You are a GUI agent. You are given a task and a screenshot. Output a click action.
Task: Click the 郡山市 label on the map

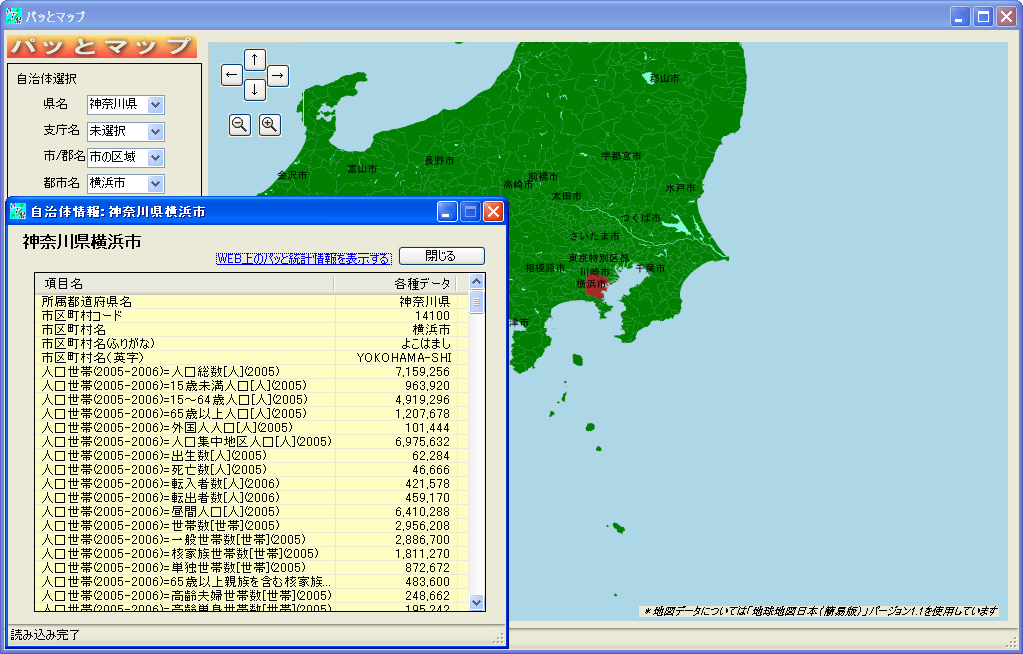tap(665, 78)
